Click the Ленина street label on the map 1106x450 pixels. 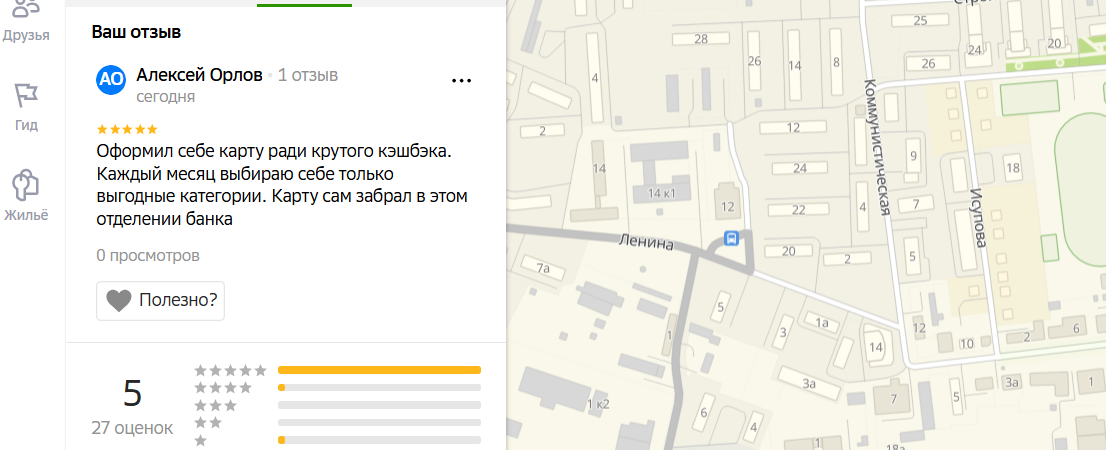click(x=645, y=243)
